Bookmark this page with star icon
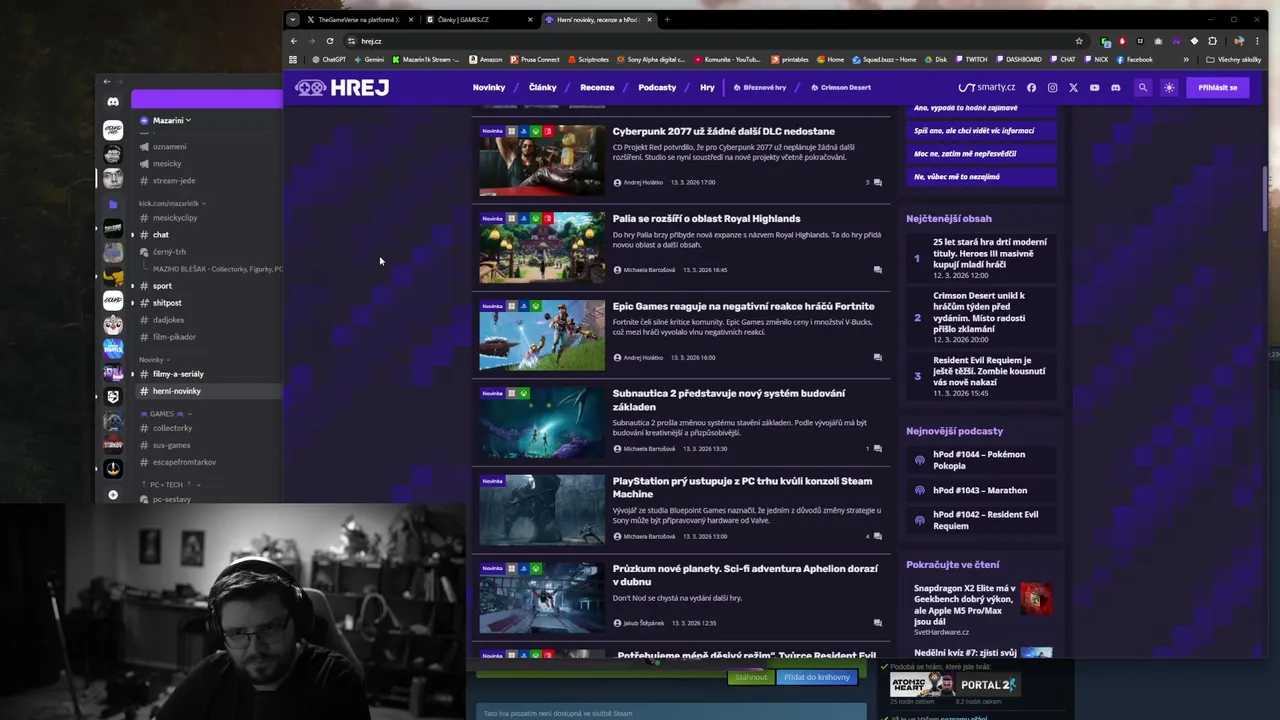This screenshot has height=720, width=1280. (1079, 41)
